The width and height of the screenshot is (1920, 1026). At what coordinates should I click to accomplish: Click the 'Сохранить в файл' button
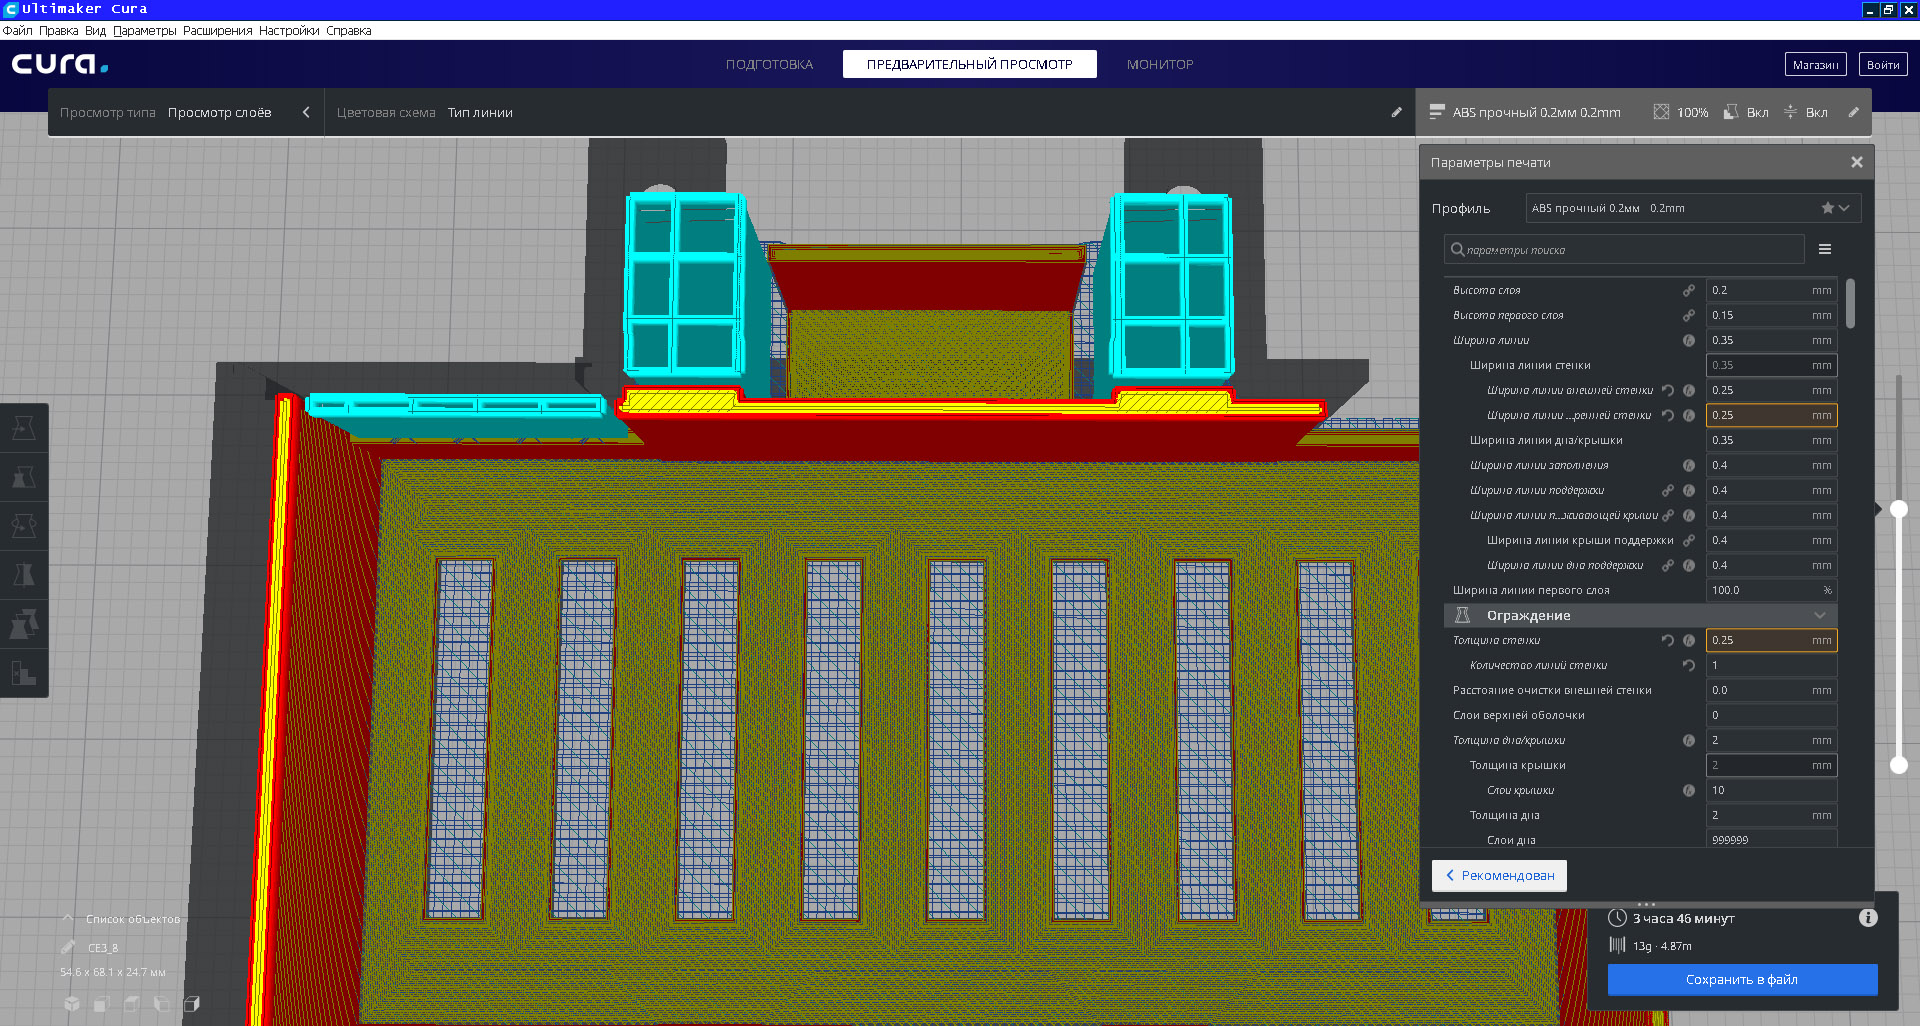point(1741,979)
